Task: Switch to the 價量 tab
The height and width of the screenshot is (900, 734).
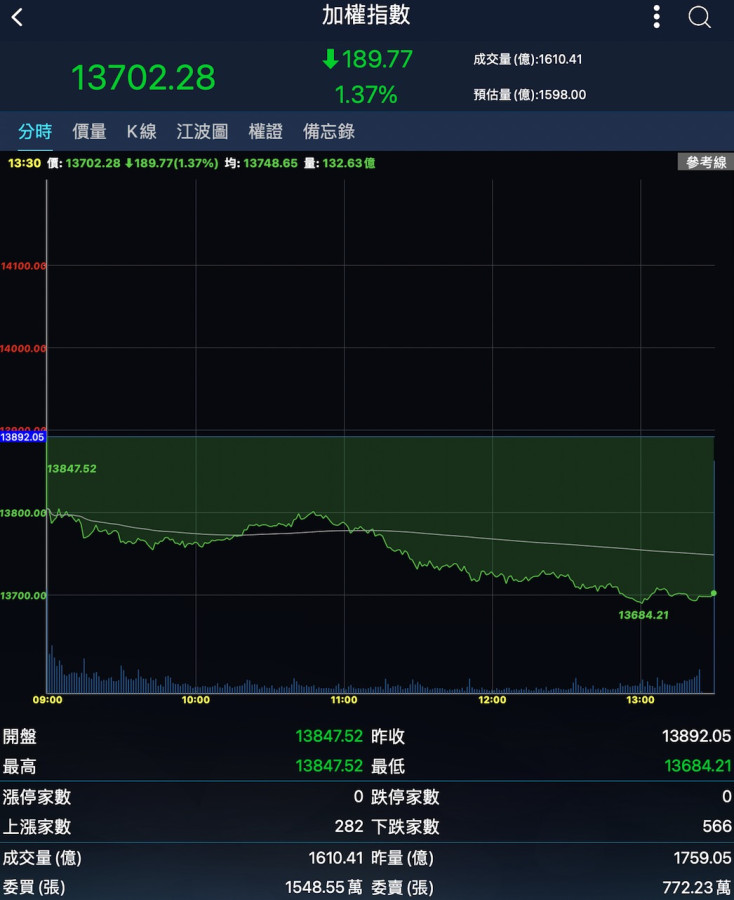Action: coord(90,131)
